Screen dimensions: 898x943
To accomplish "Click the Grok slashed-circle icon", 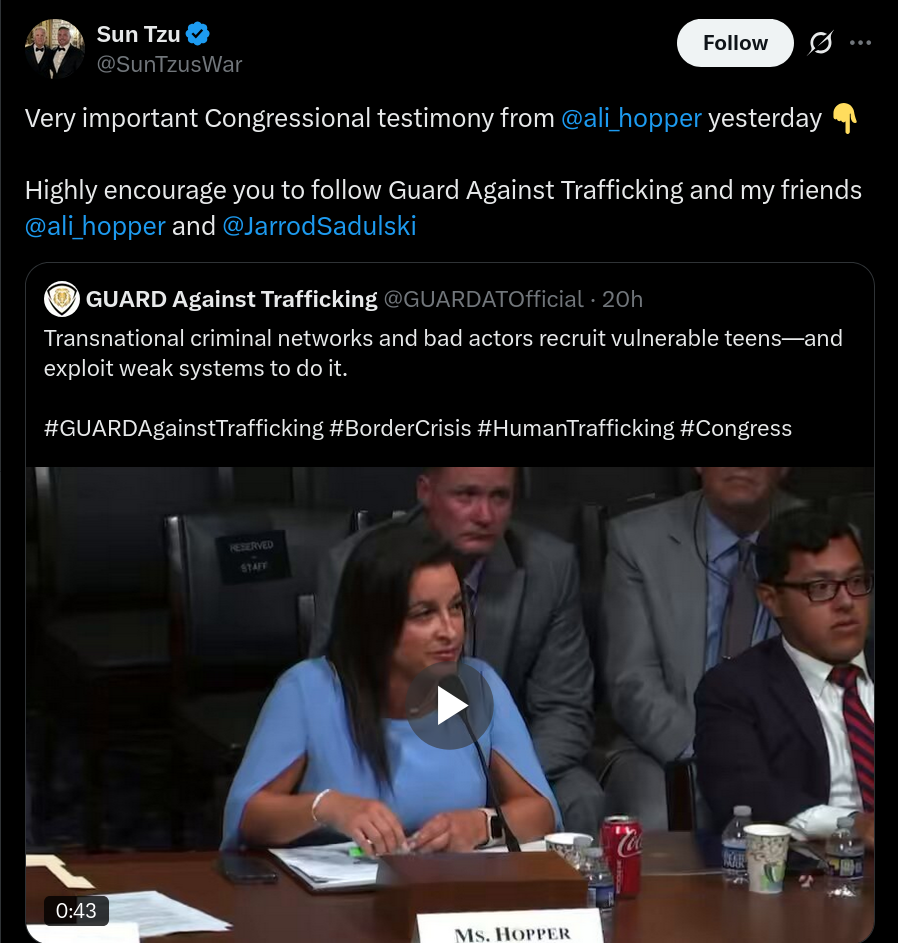I will 821,43.
